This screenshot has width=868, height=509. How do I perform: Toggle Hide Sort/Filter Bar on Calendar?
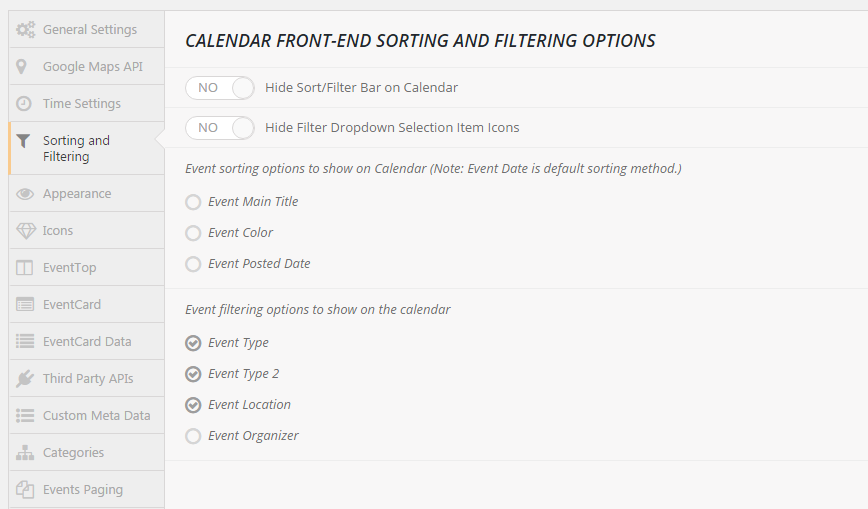[220, 88]
